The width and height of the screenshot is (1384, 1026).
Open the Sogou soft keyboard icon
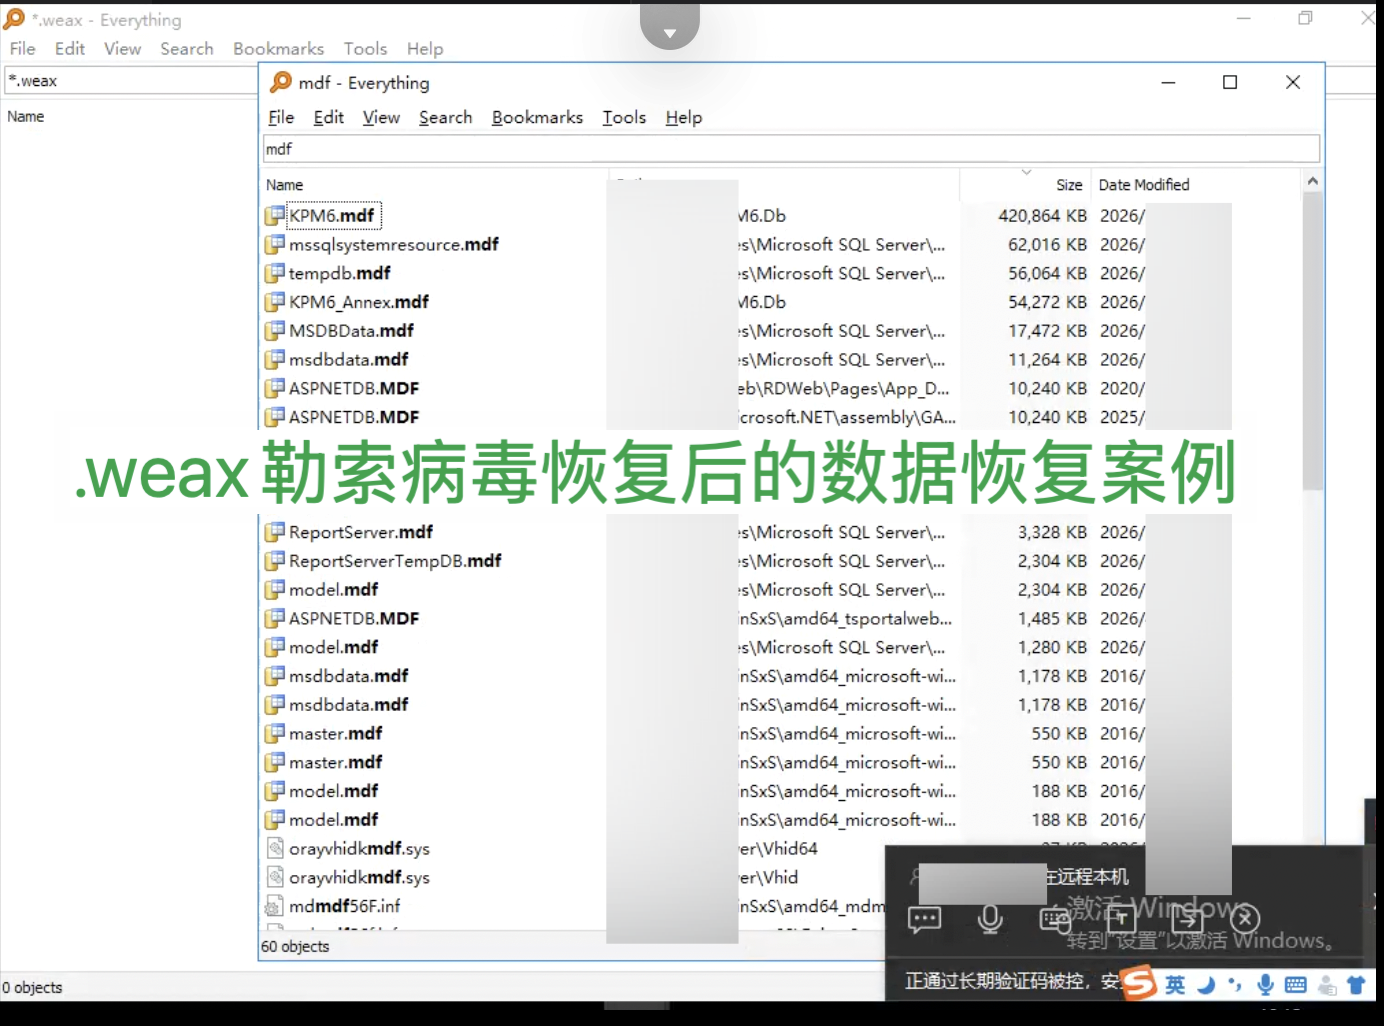click(x=1295, y=985)
